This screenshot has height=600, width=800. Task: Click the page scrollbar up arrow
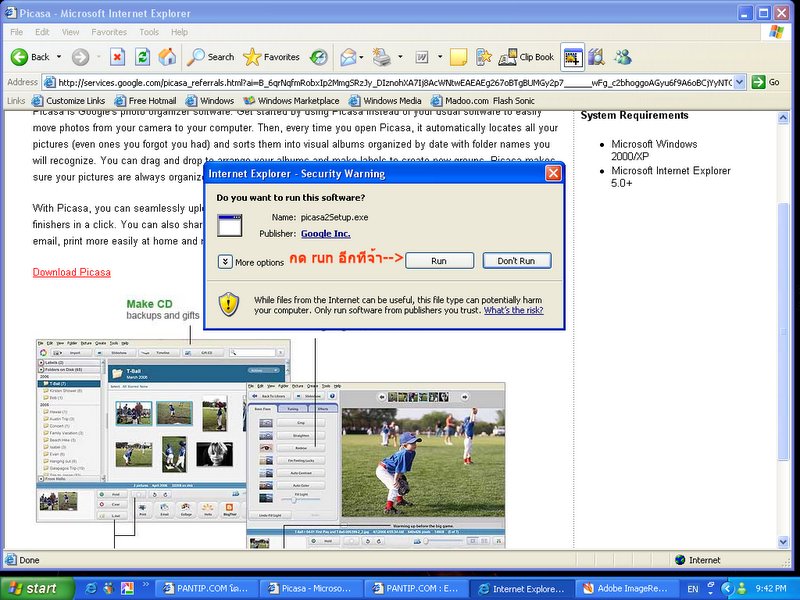tap(783, 118)
